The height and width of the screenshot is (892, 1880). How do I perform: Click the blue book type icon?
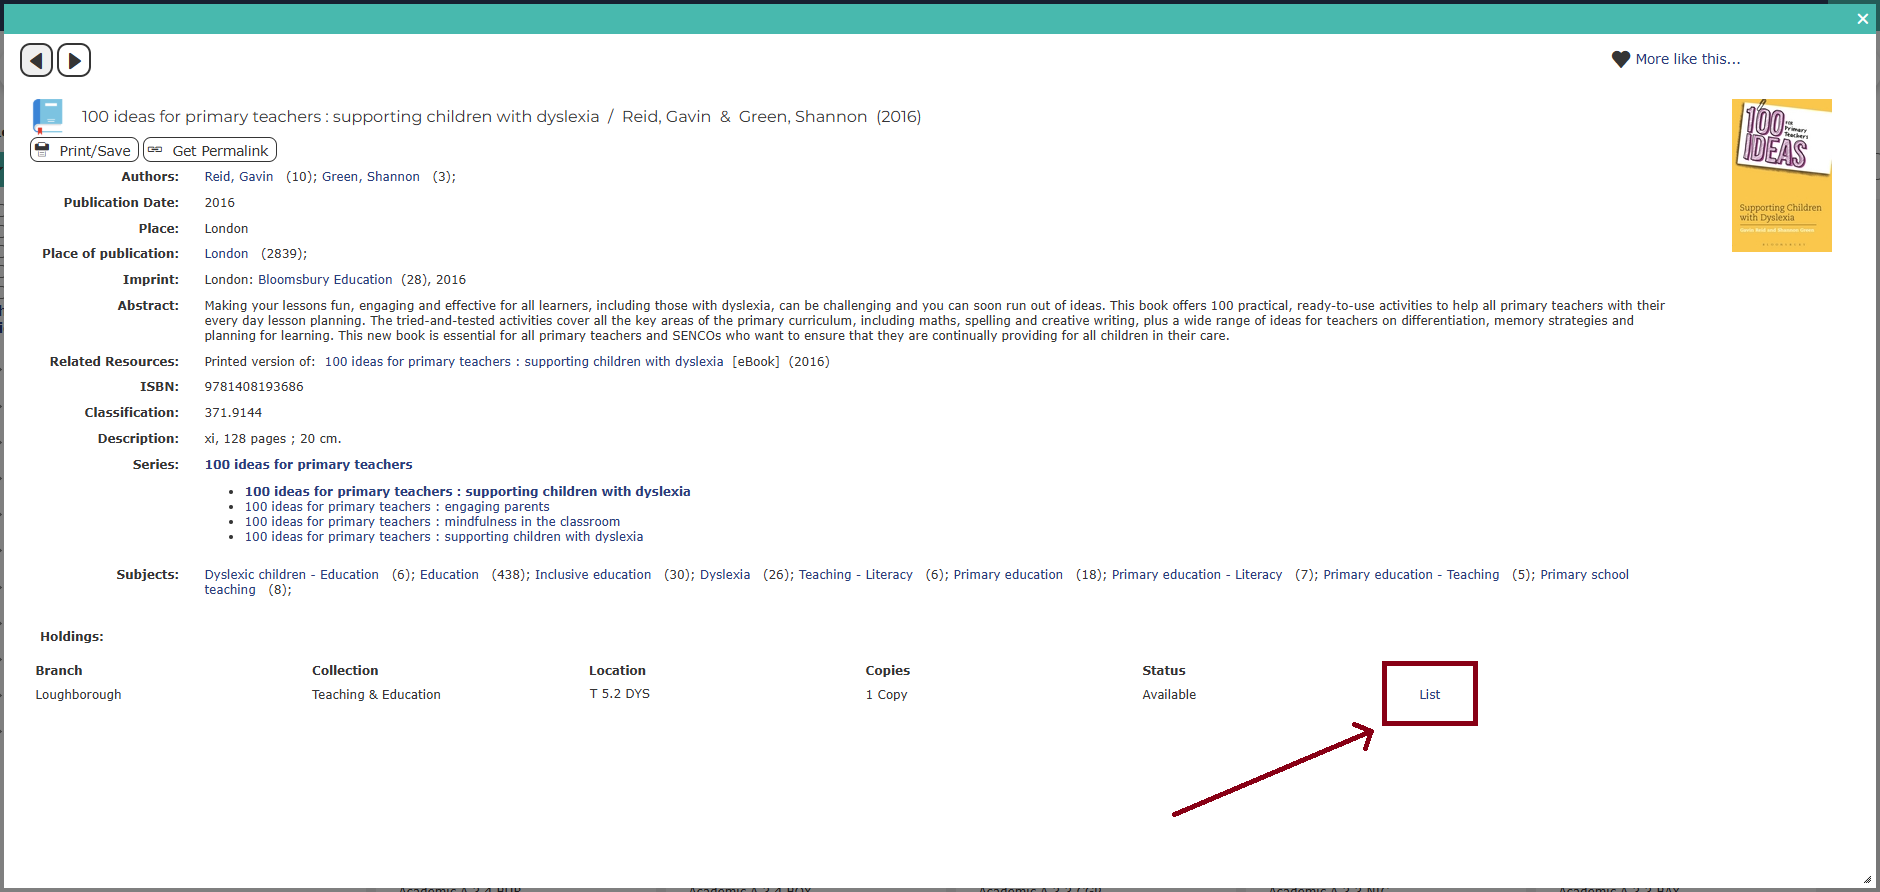[x=48, y=116]
